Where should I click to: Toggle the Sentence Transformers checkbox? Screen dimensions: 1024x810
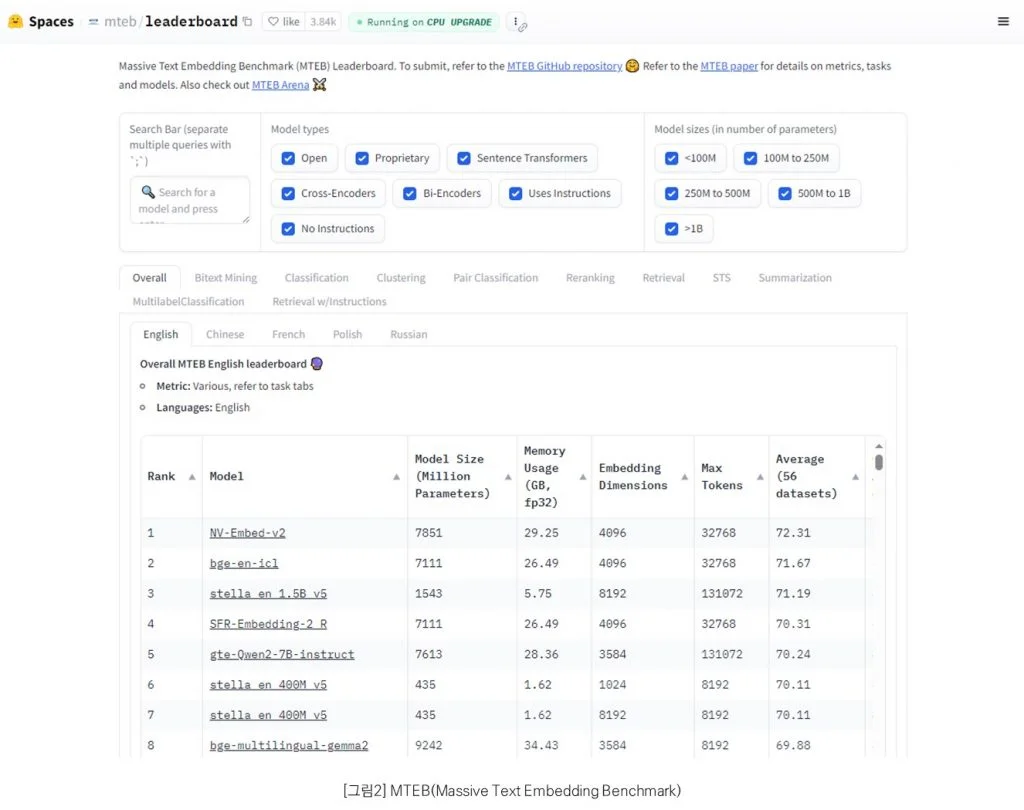(464, 158)
